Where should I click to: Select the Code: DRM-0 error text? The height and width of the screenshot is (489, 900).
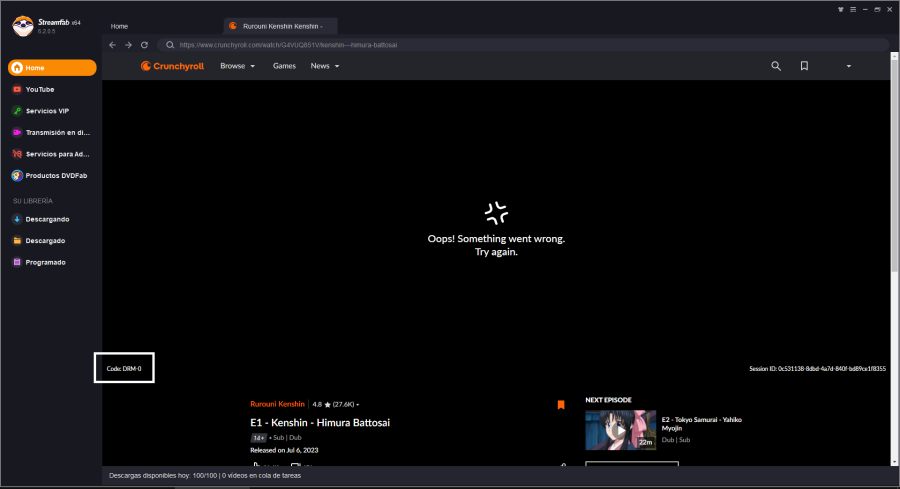tap(124, 368)
